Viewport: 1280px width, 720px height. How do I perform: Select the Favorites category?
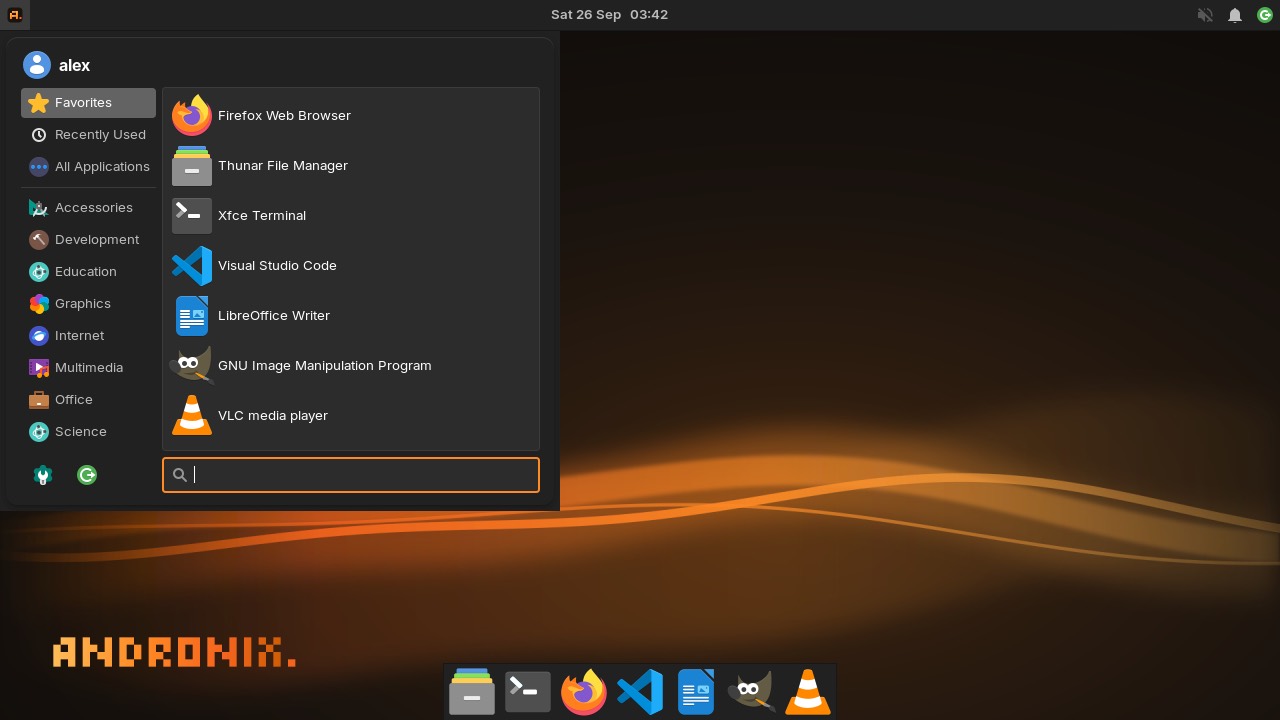click(88, 103)
